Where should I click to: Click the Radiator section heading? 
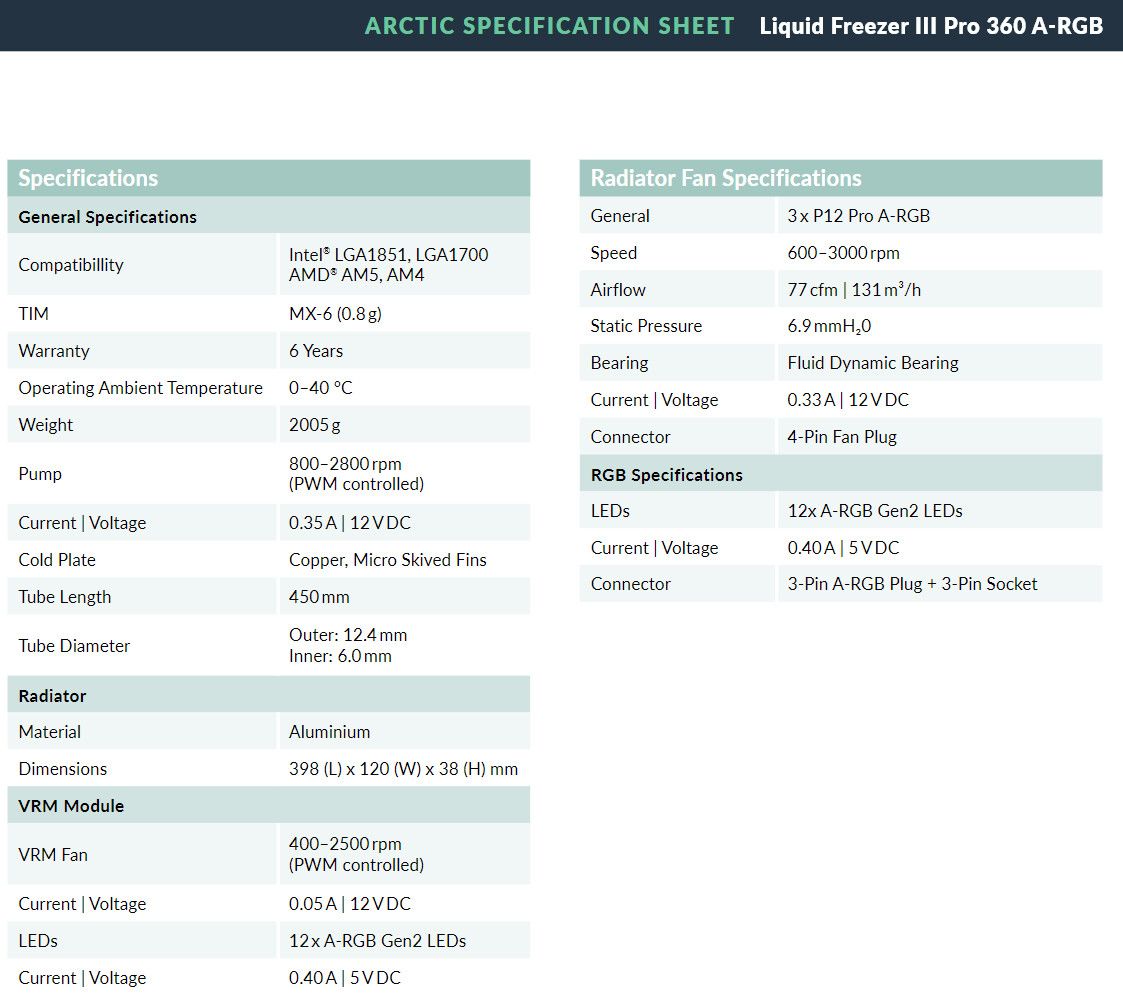(x=52, y=696)
